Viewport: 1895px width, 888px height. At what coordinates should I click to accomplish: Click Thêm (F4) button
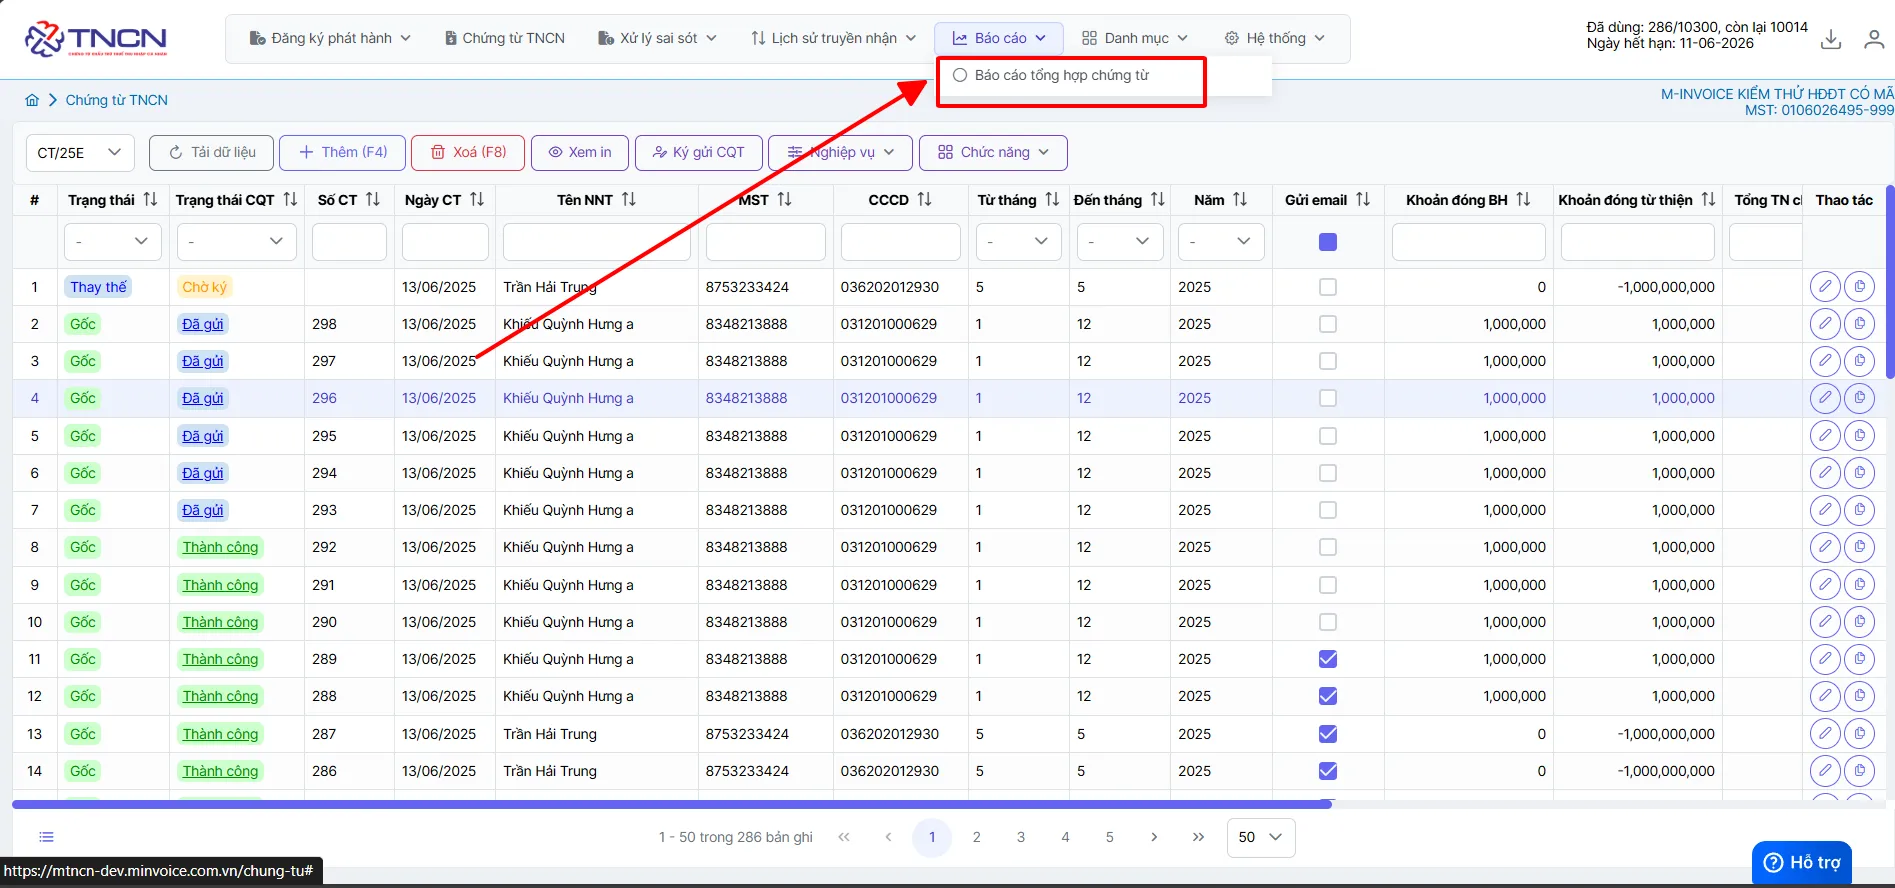342,153
